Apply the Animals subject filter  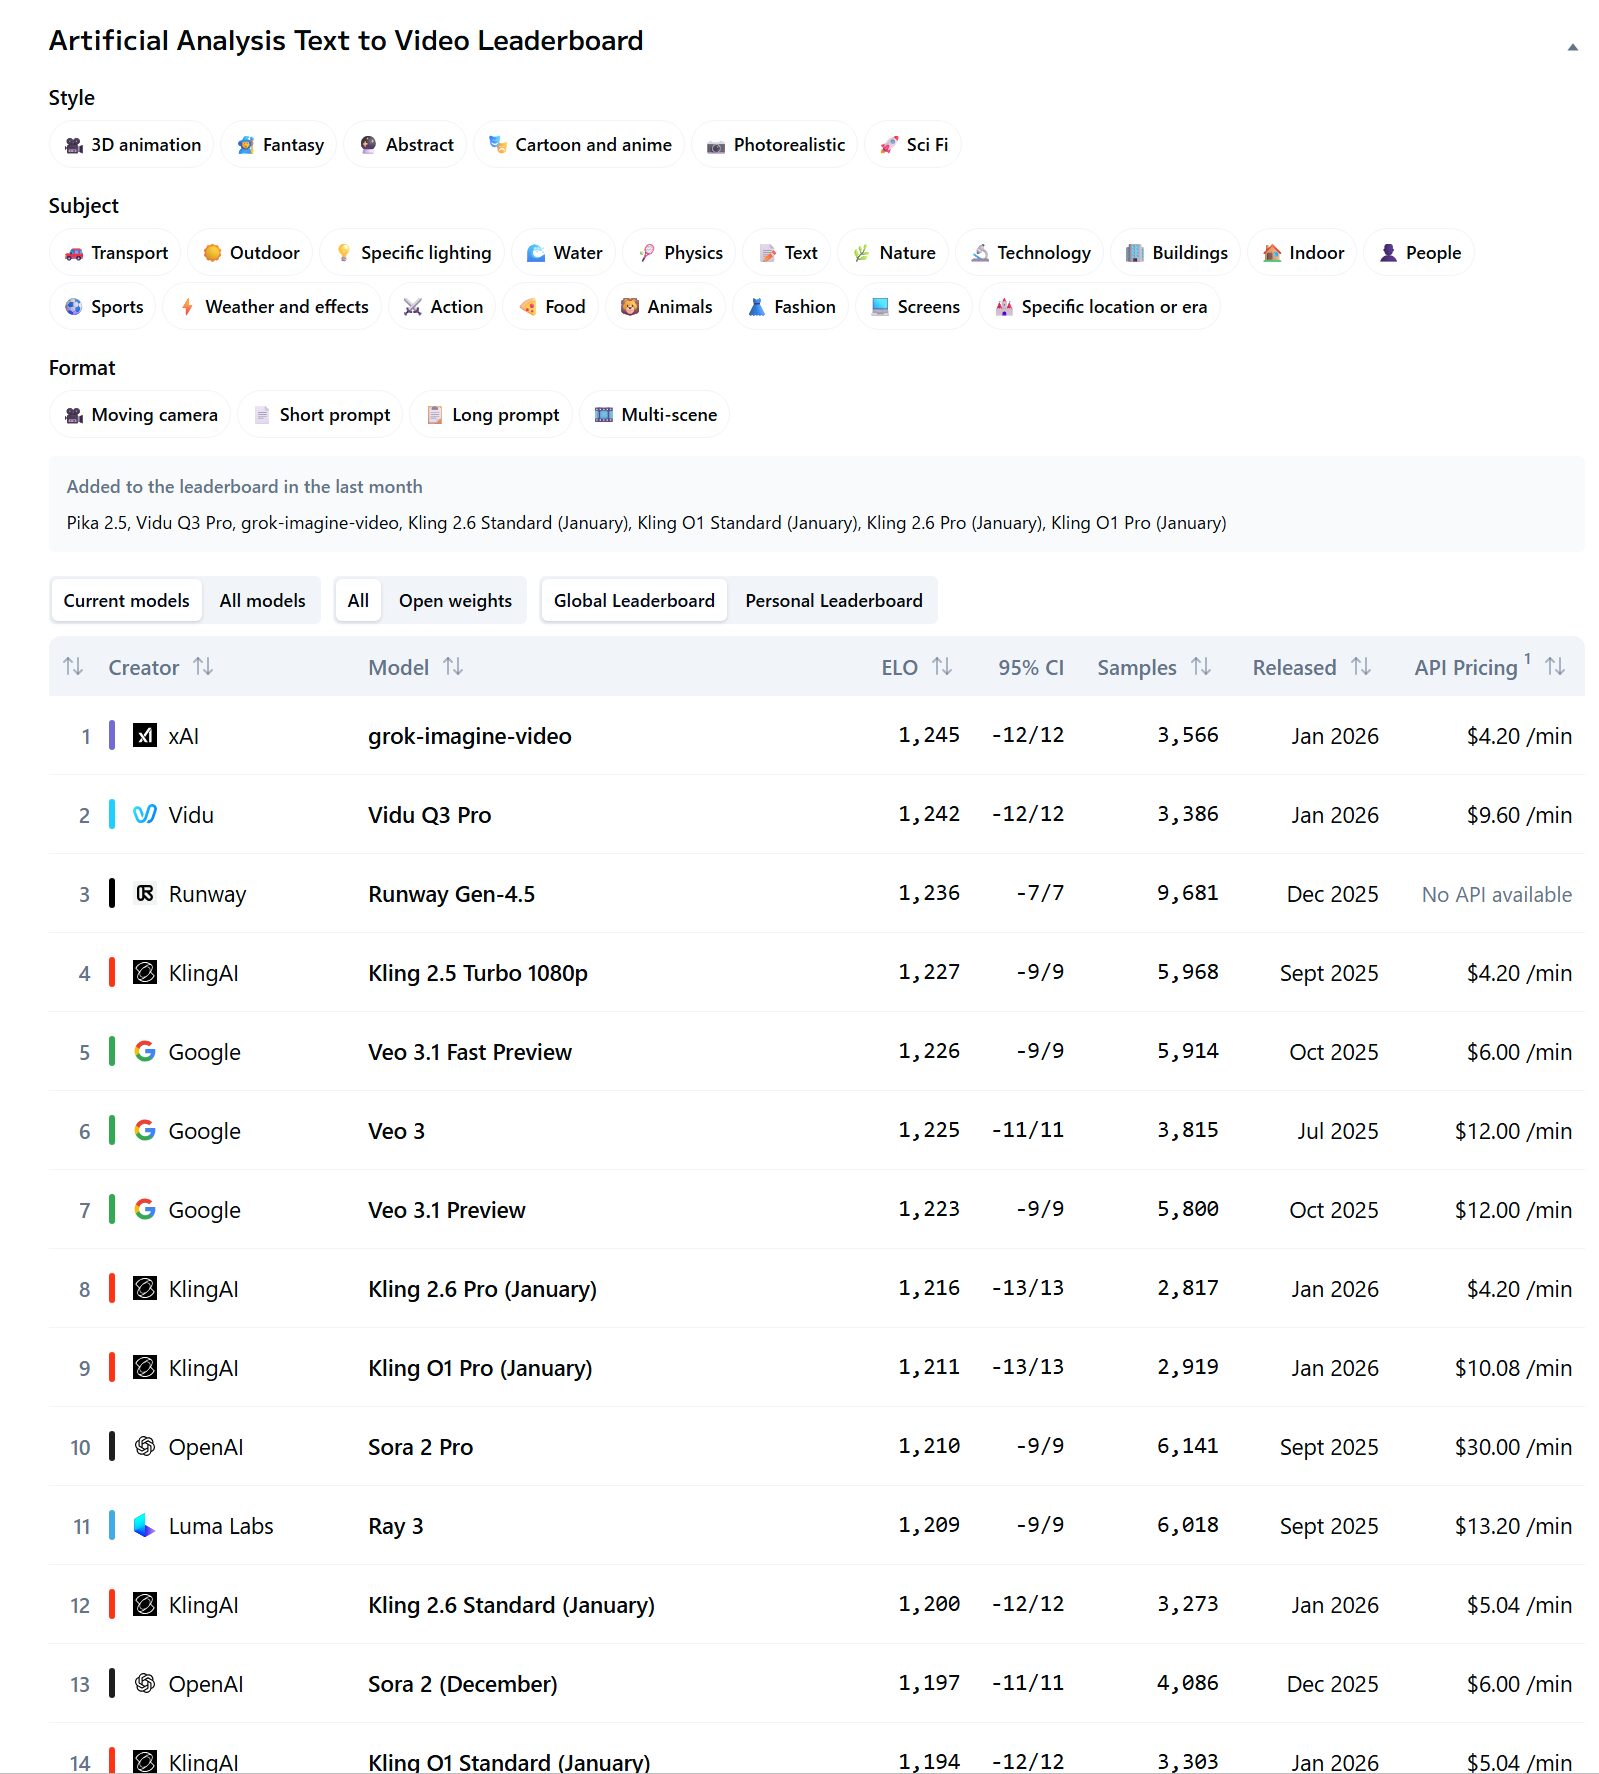click(x=666, y=307)
